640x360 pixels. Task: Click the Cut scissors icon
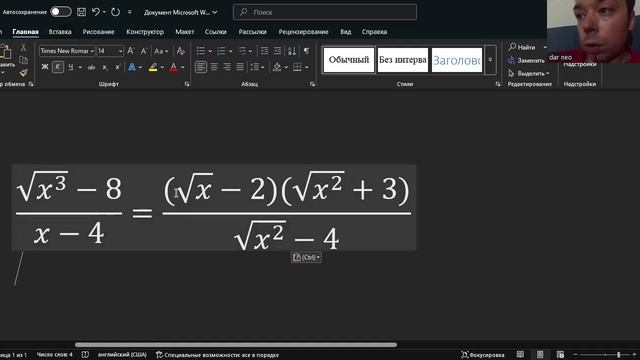[23, 48]
